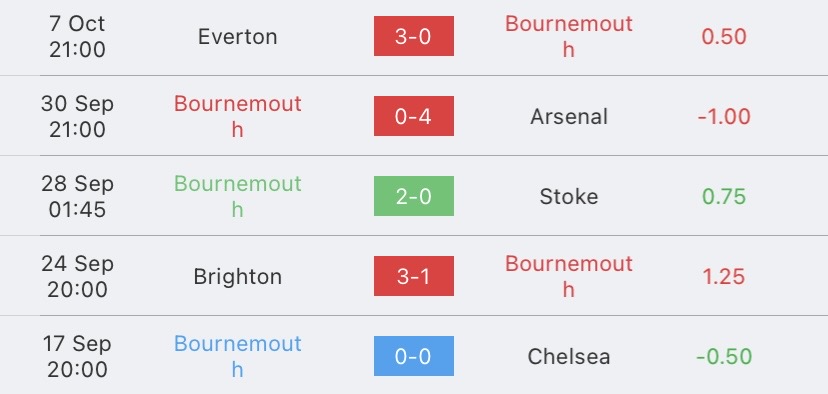Select Brighton team name
828x394 pixels.
(238, 277)
